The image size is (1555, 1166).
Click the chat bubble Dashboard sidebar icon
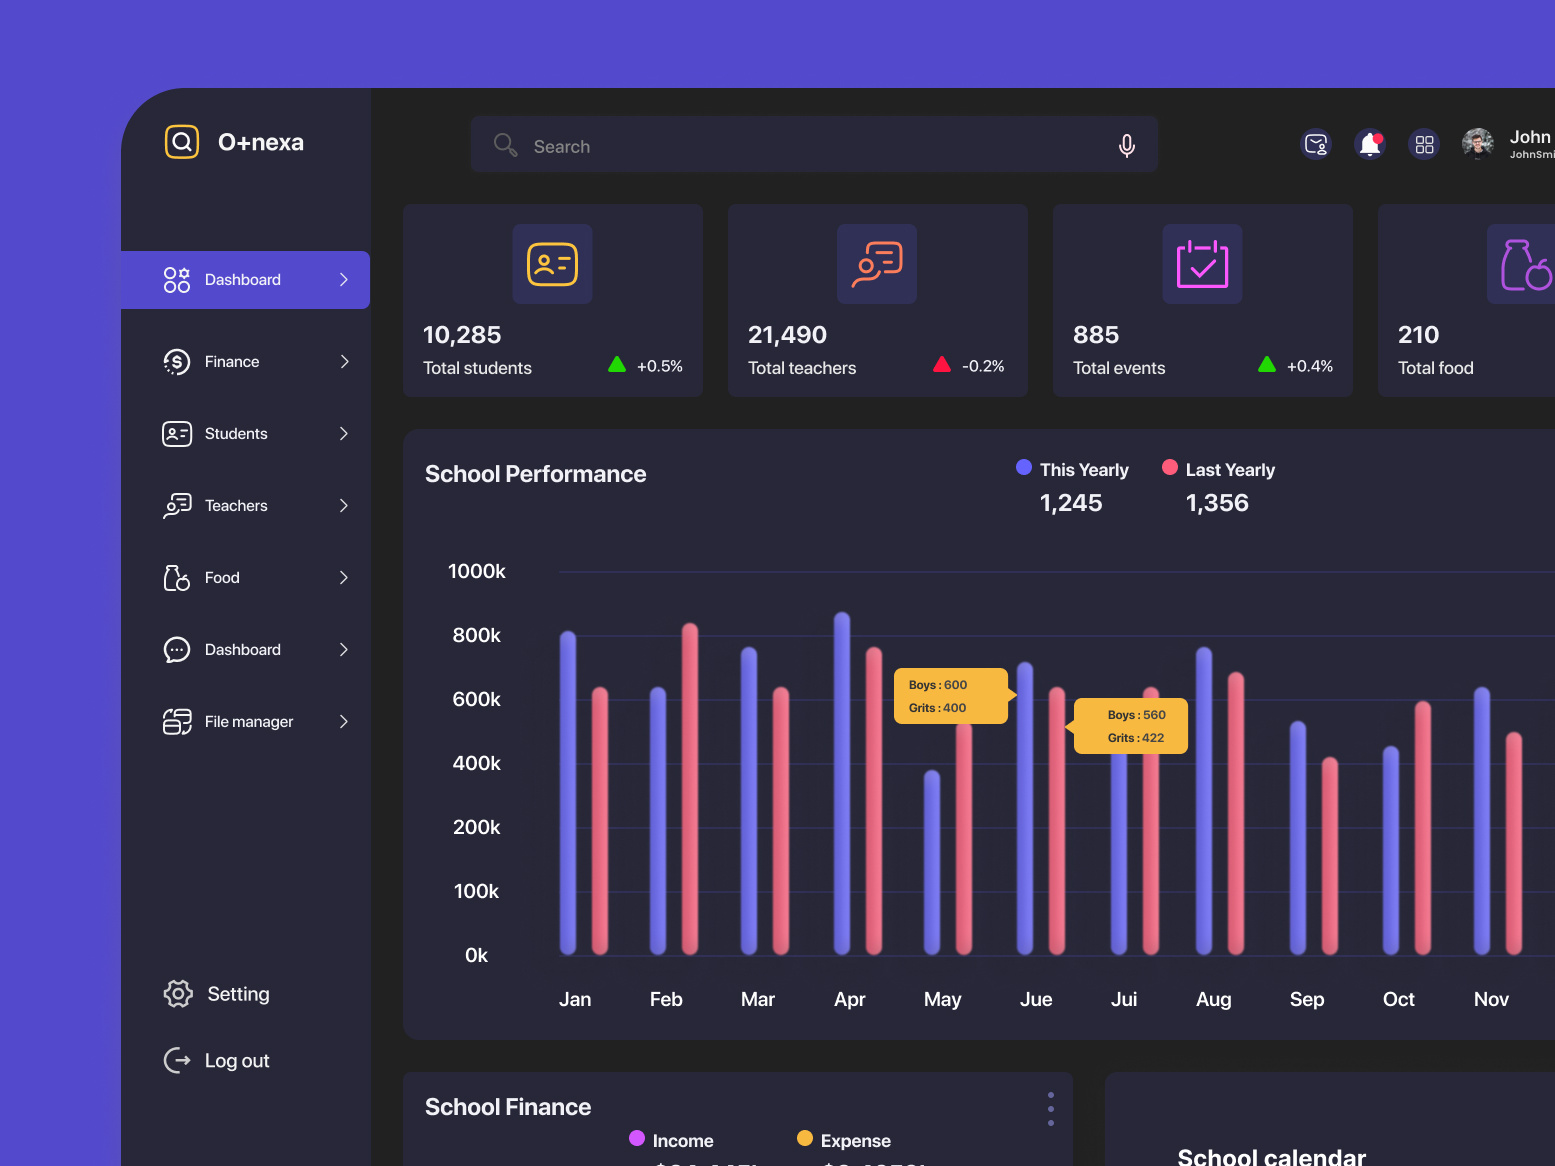177,650
